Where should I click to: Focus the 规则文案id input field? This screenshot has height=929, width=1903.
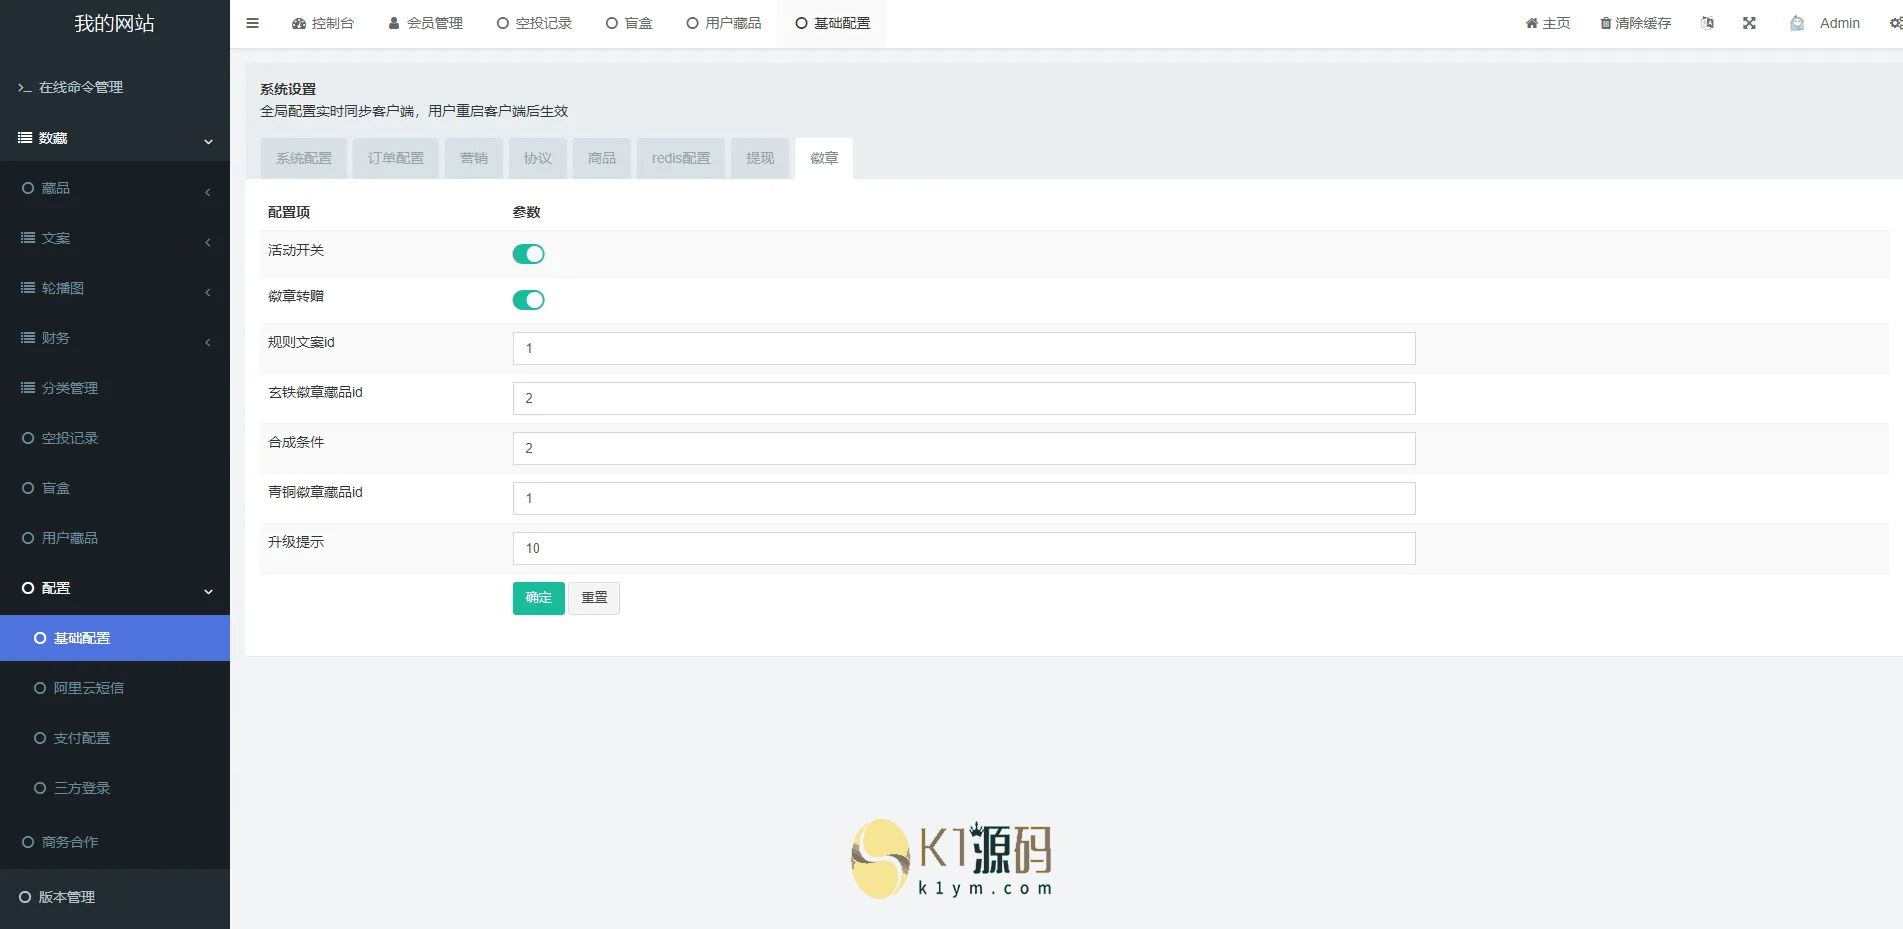point(964,348)
